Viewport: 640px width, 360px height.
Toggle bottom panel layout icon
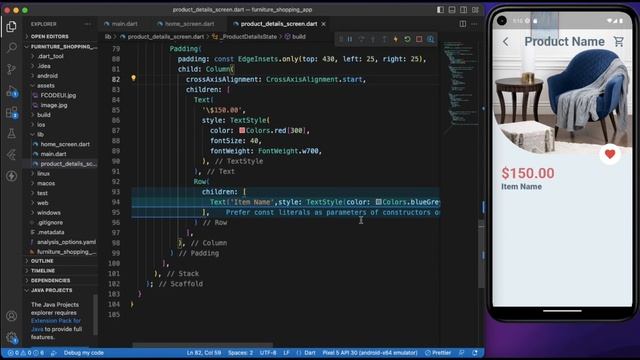pos(452,9)
